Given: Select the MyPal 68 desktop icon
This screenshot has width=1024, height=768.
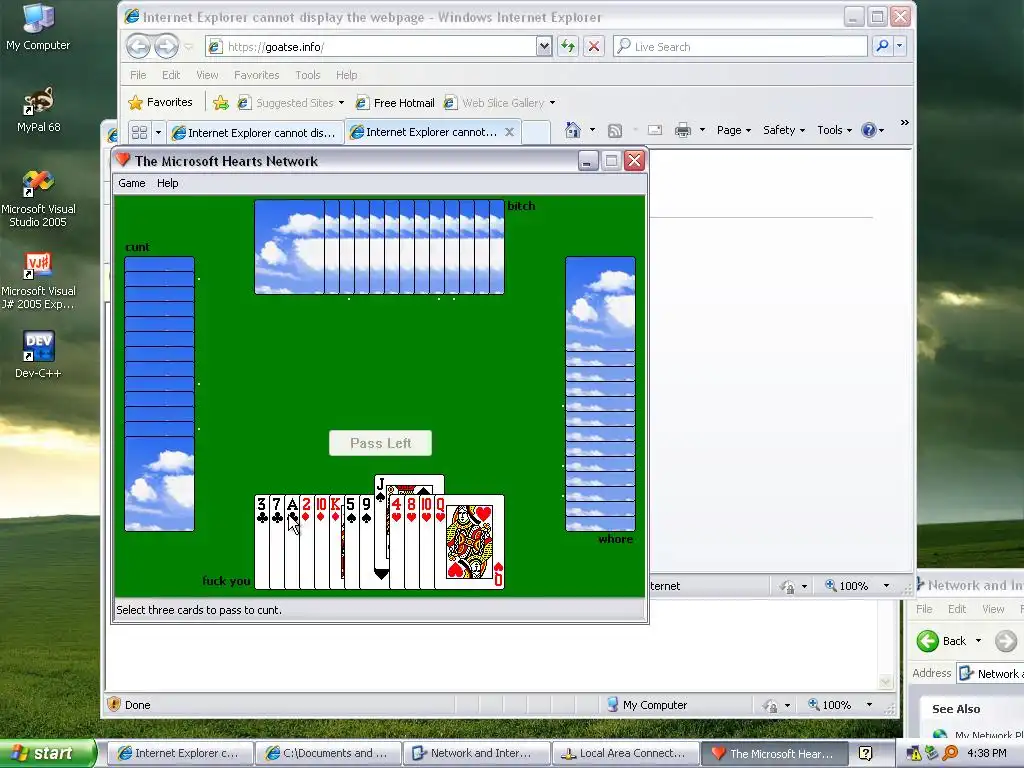Looking at the screenshot, I should click(x=38, y=110).
